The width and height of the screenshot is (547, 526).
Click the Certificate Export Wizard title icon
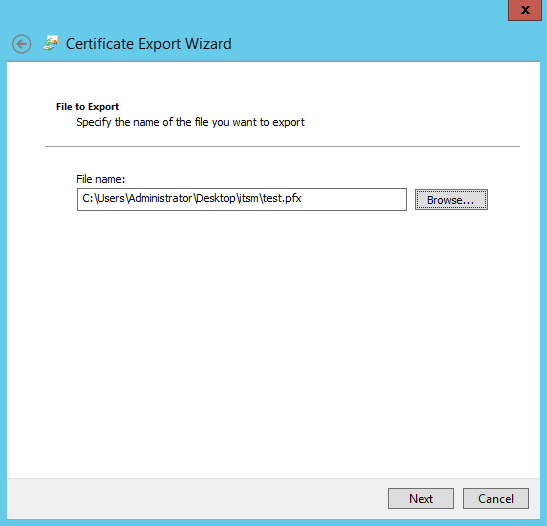[51, 43]
